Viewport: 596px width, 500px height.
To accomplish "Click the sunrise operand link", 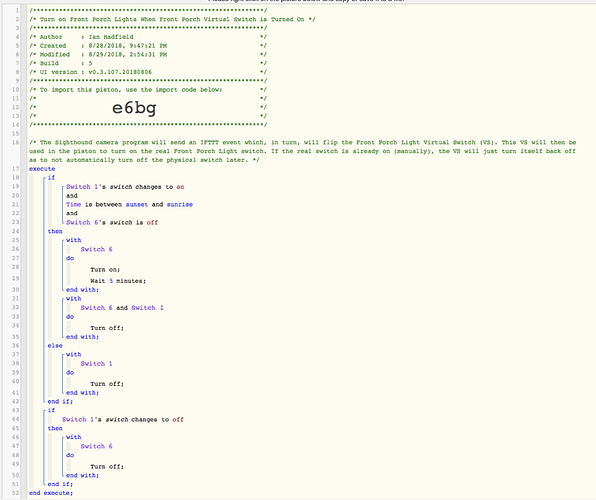I will [180, 205].
